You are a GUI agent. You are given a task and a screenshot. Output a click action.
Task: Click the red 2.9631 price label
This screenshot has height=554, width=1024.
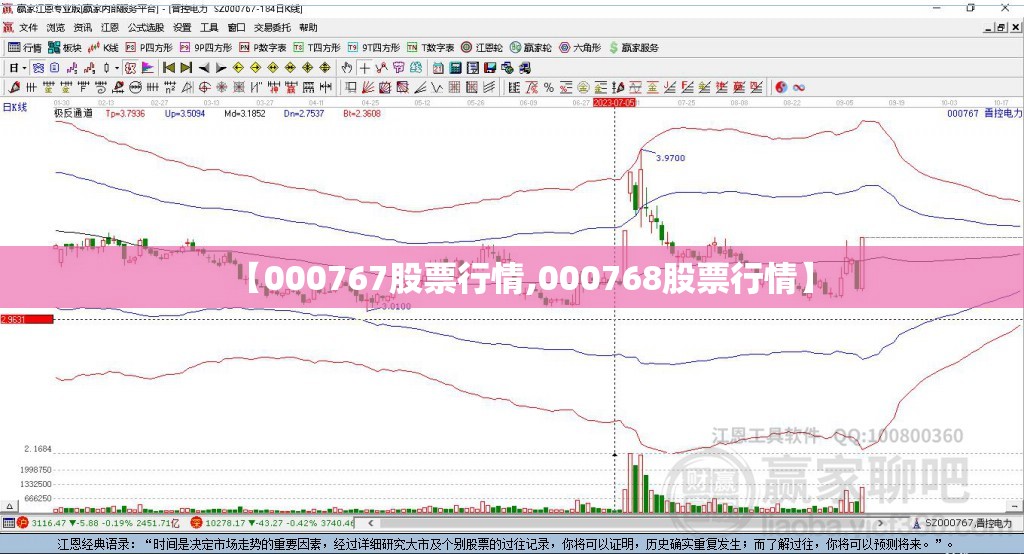27,319
